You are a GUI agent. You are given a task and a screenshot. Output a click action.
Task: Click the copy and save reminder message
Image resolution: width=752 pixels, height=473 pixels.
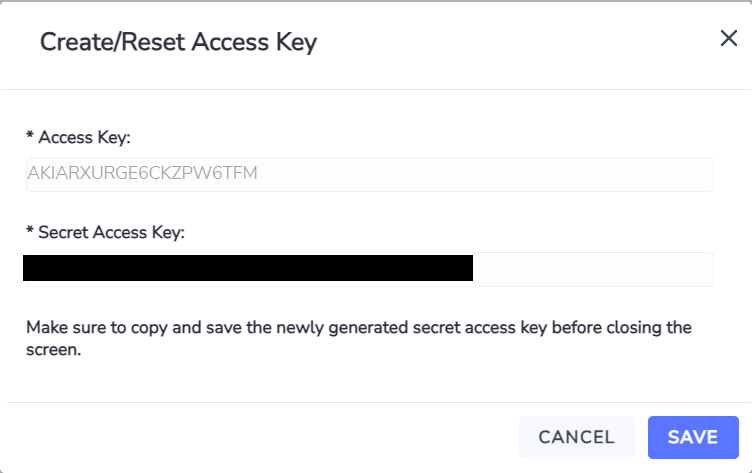359,338
